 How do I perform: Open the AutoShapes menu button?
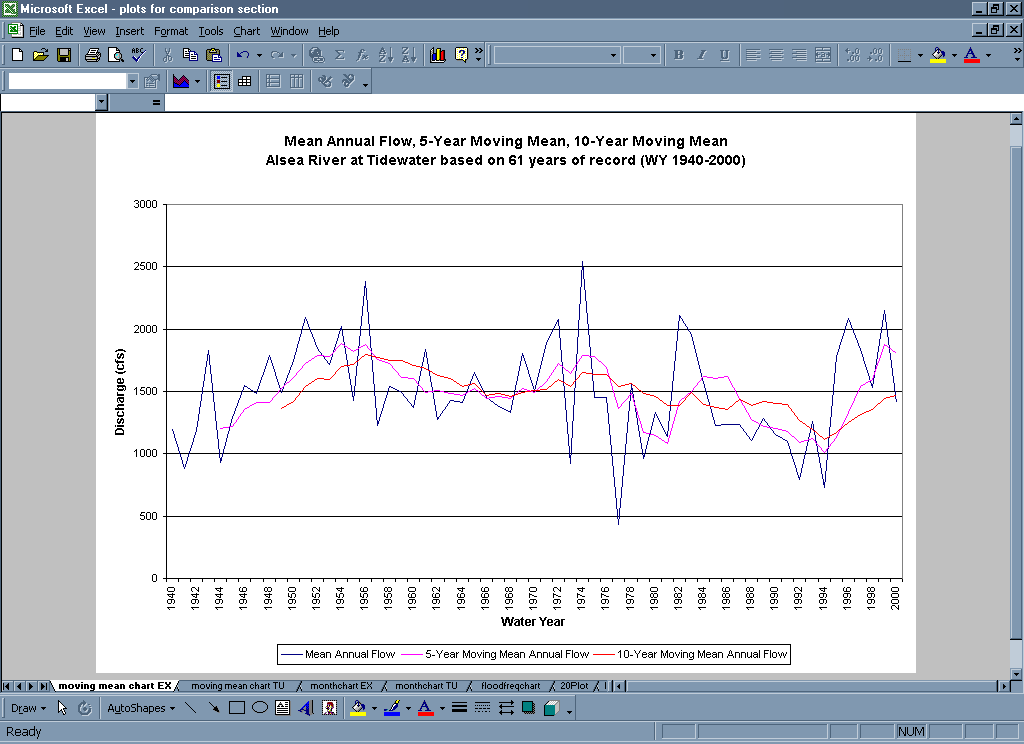[140, 708]
